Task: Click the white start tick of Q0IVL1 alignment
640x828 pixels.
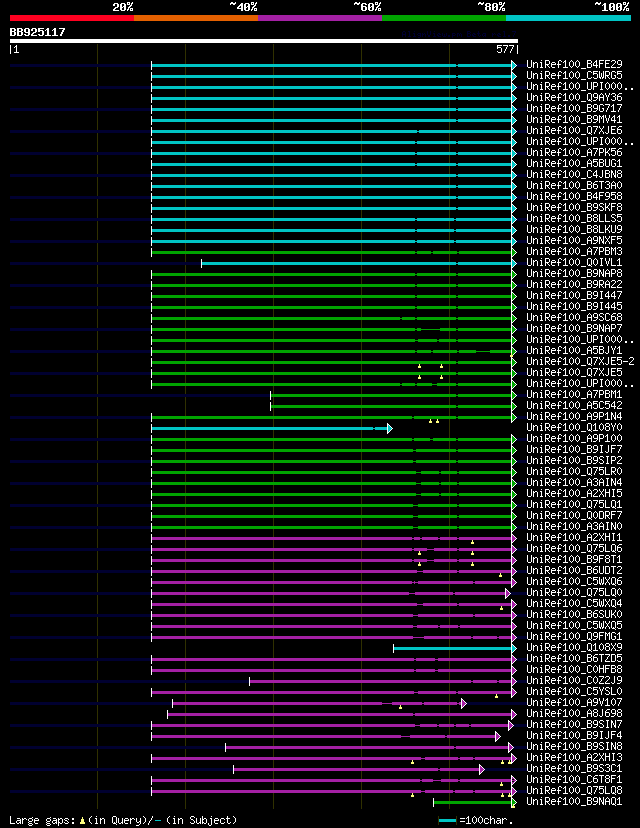Action: [x=201, y=263]
